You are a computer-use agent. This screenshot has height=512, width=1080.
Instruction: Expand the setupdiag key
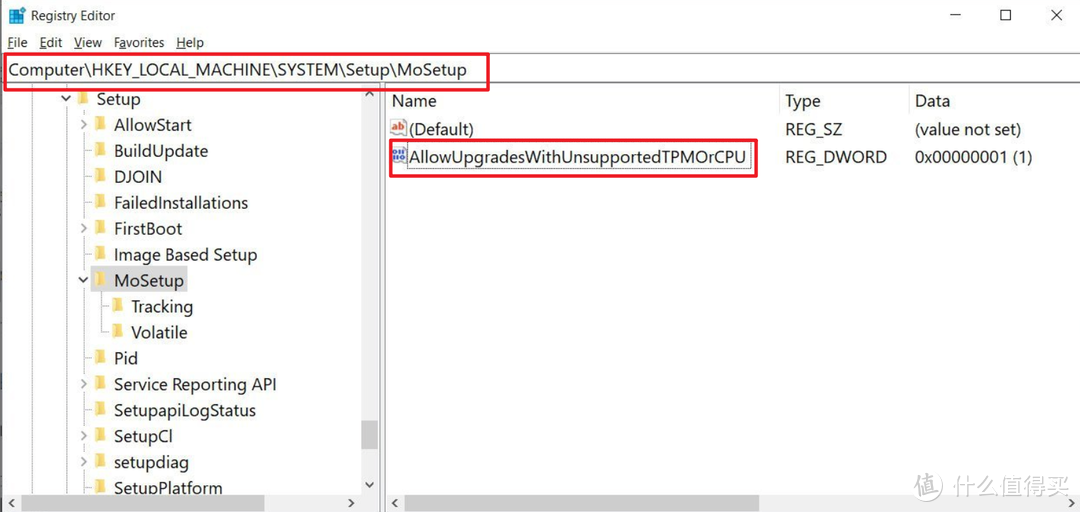83,462
